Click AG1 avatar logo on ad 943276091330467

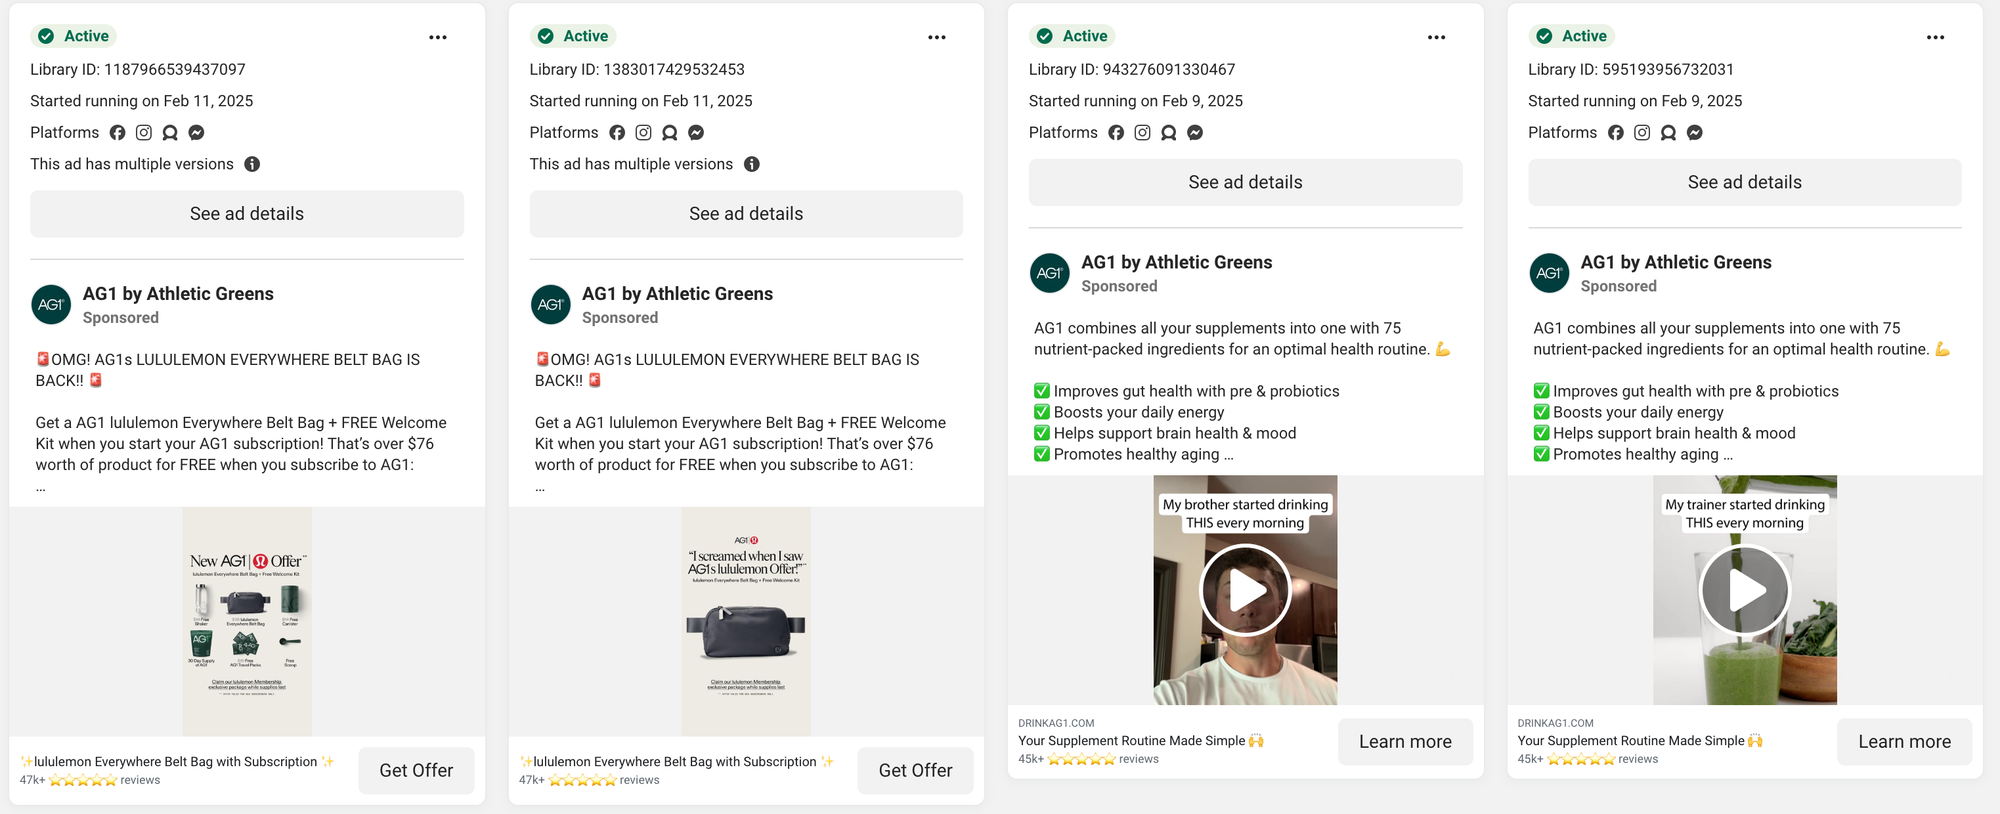1050,273
